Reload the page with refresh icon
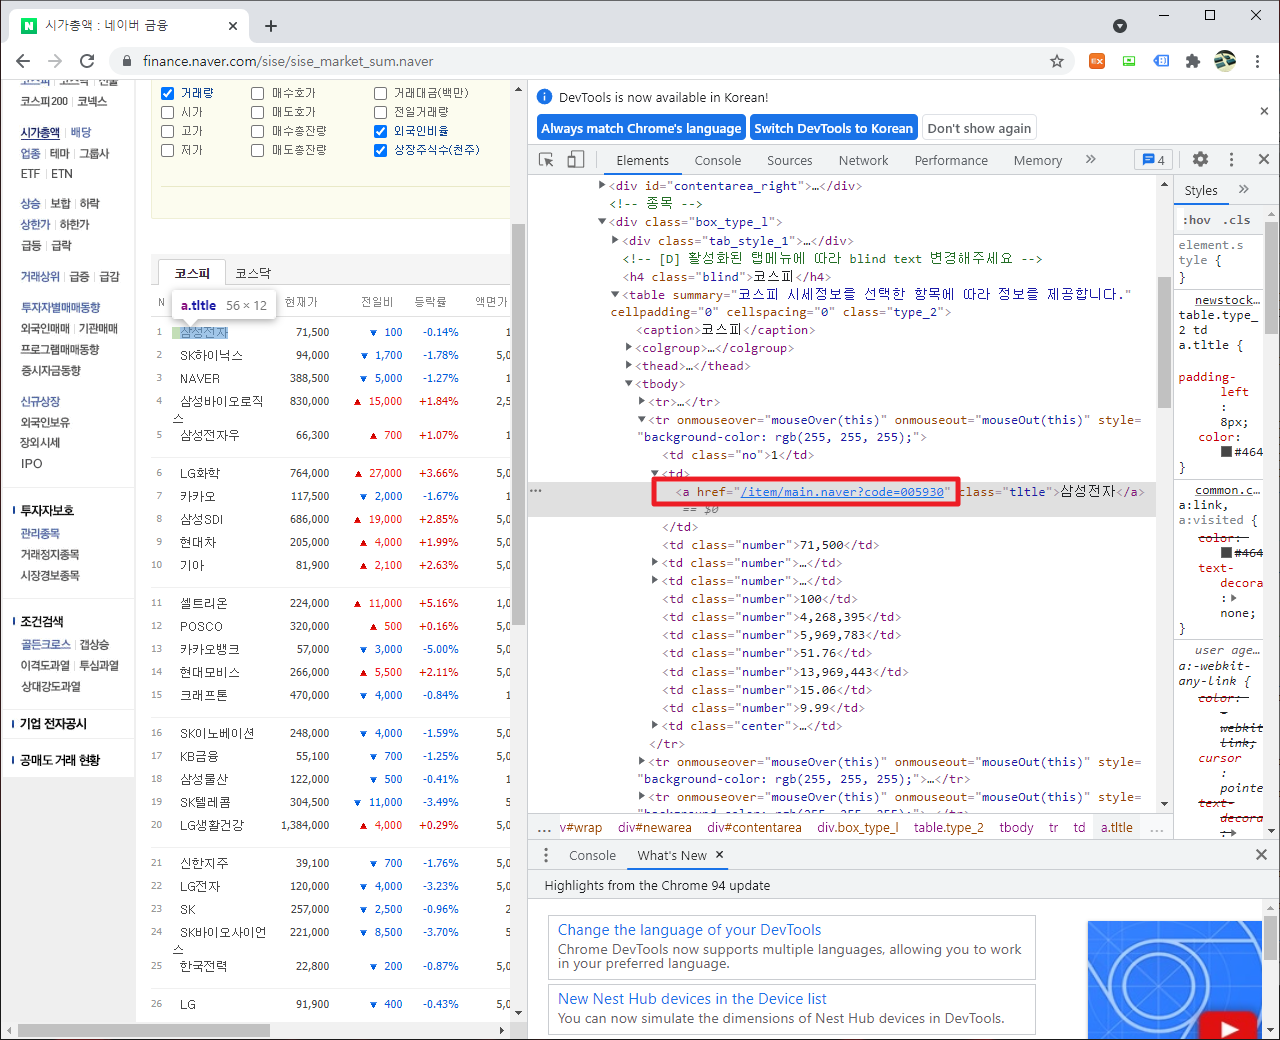 pyautogui.click(x=87, y=61)
